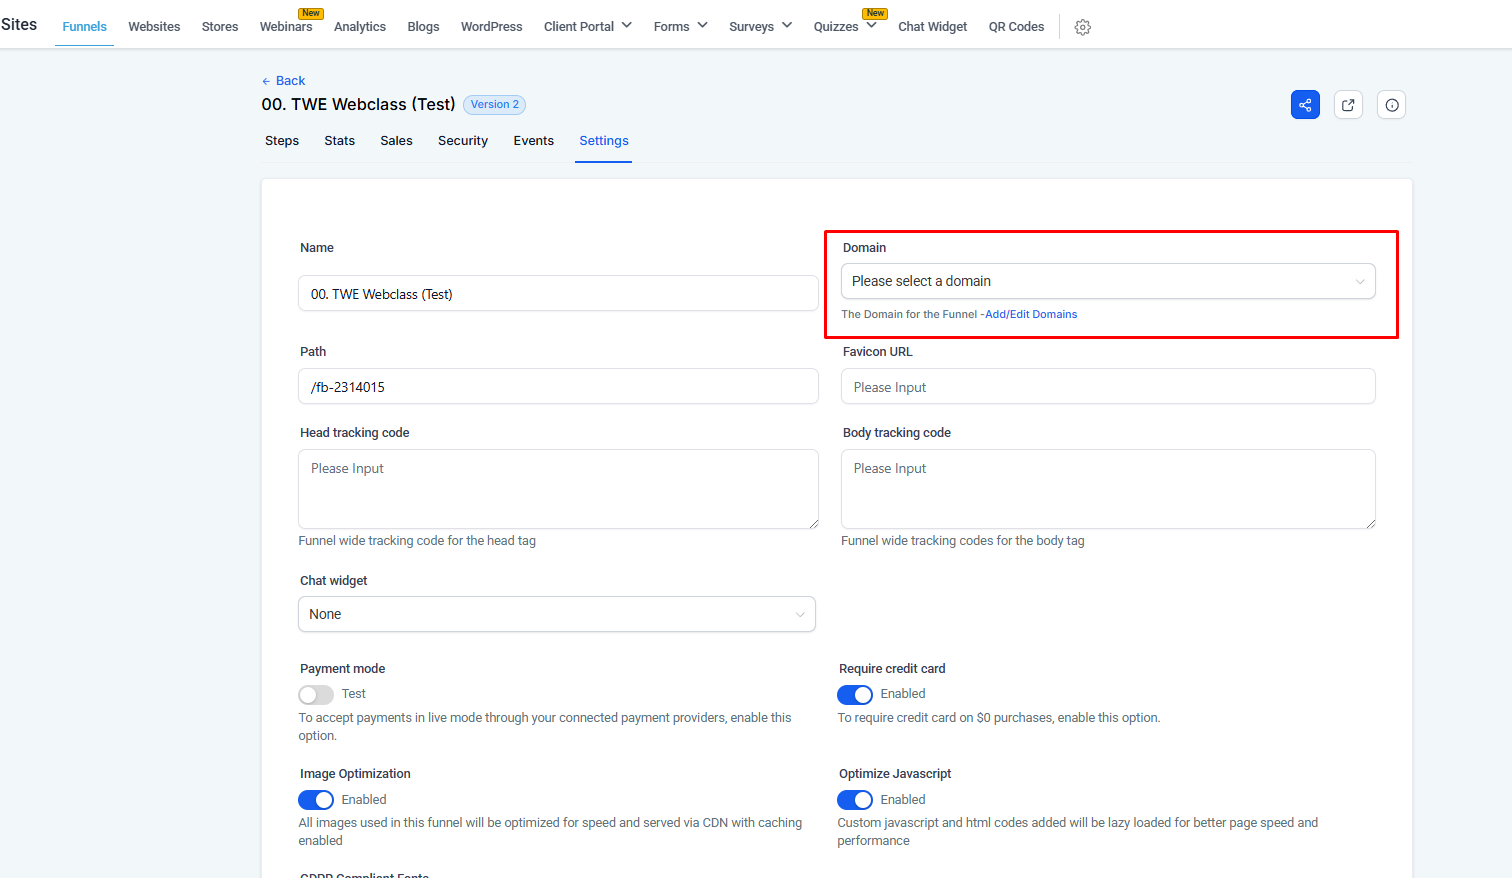
Task: Disable the Optimize Javascript switch
Action: click(x=855, y=800)
